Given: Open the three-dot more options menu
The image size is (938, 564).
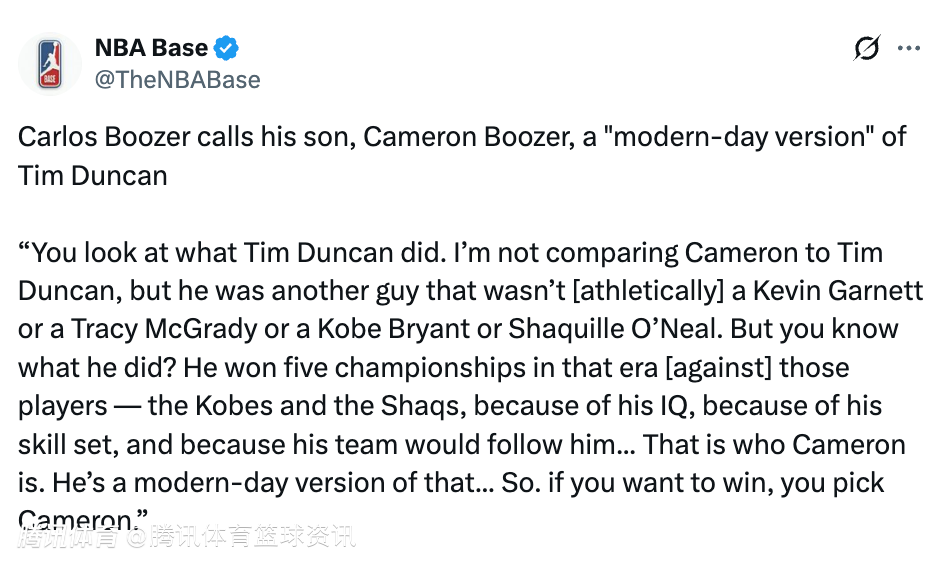Looking at the screenshot, I should [908, 48].
